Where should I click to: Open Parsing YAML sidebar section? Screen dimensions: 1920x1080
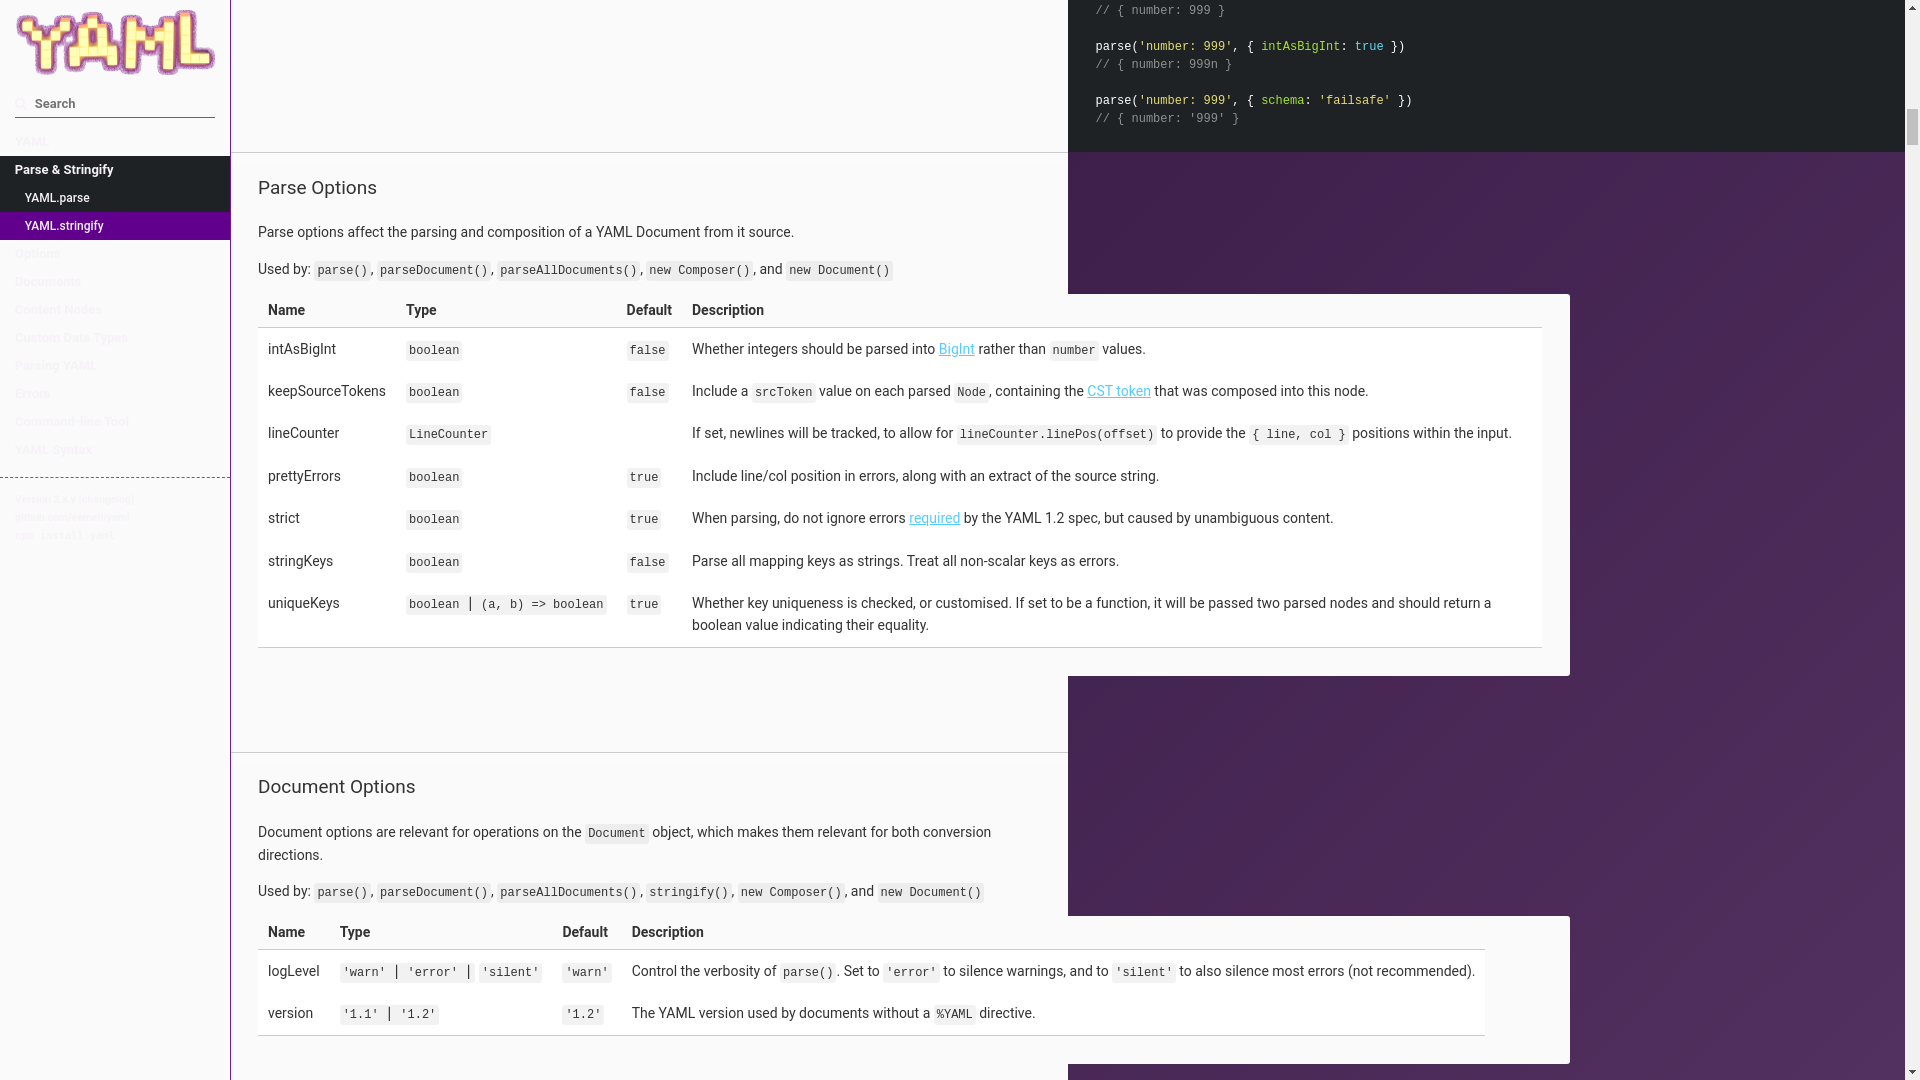pos(115,366)
